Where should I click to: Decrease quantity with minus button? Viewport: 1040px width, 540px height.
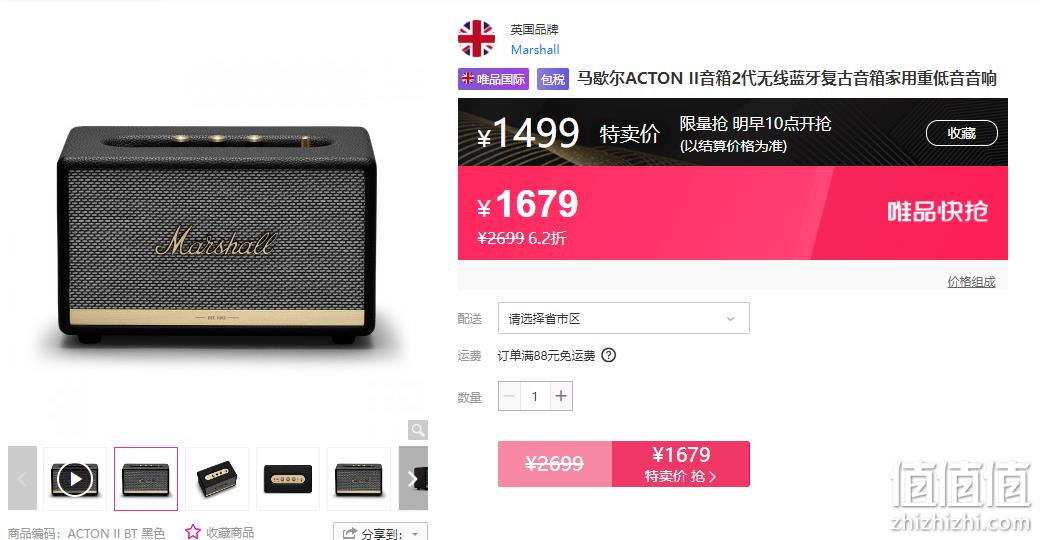[x=509, y=396]
